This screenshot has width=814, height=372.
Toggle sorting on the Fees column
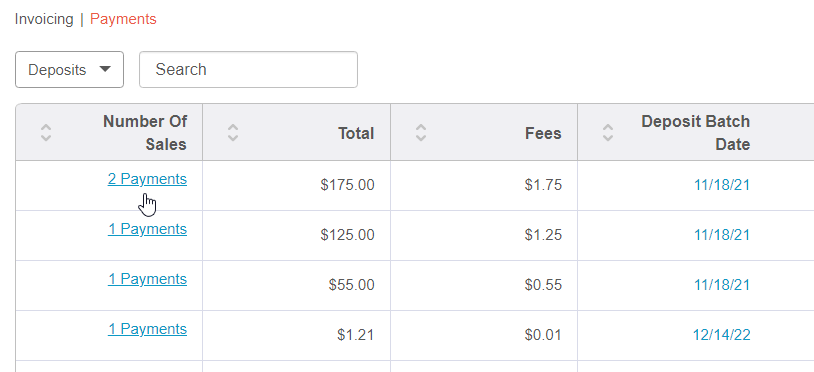pos(421,133)
